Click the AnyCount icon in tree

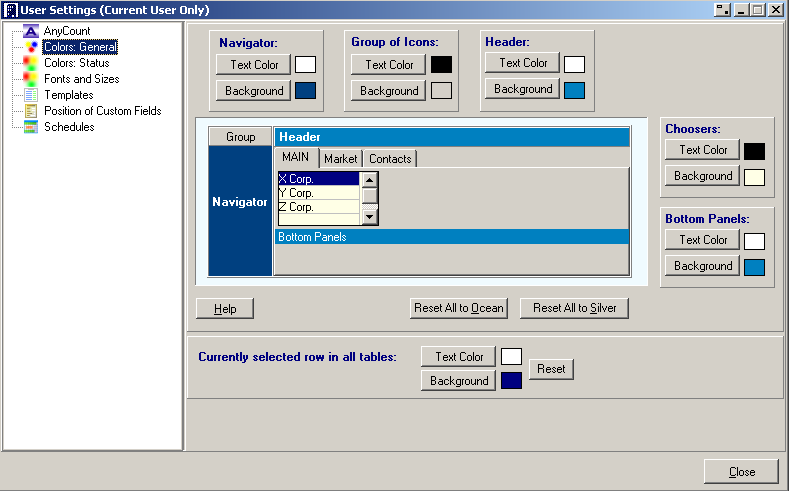[31, 31]
